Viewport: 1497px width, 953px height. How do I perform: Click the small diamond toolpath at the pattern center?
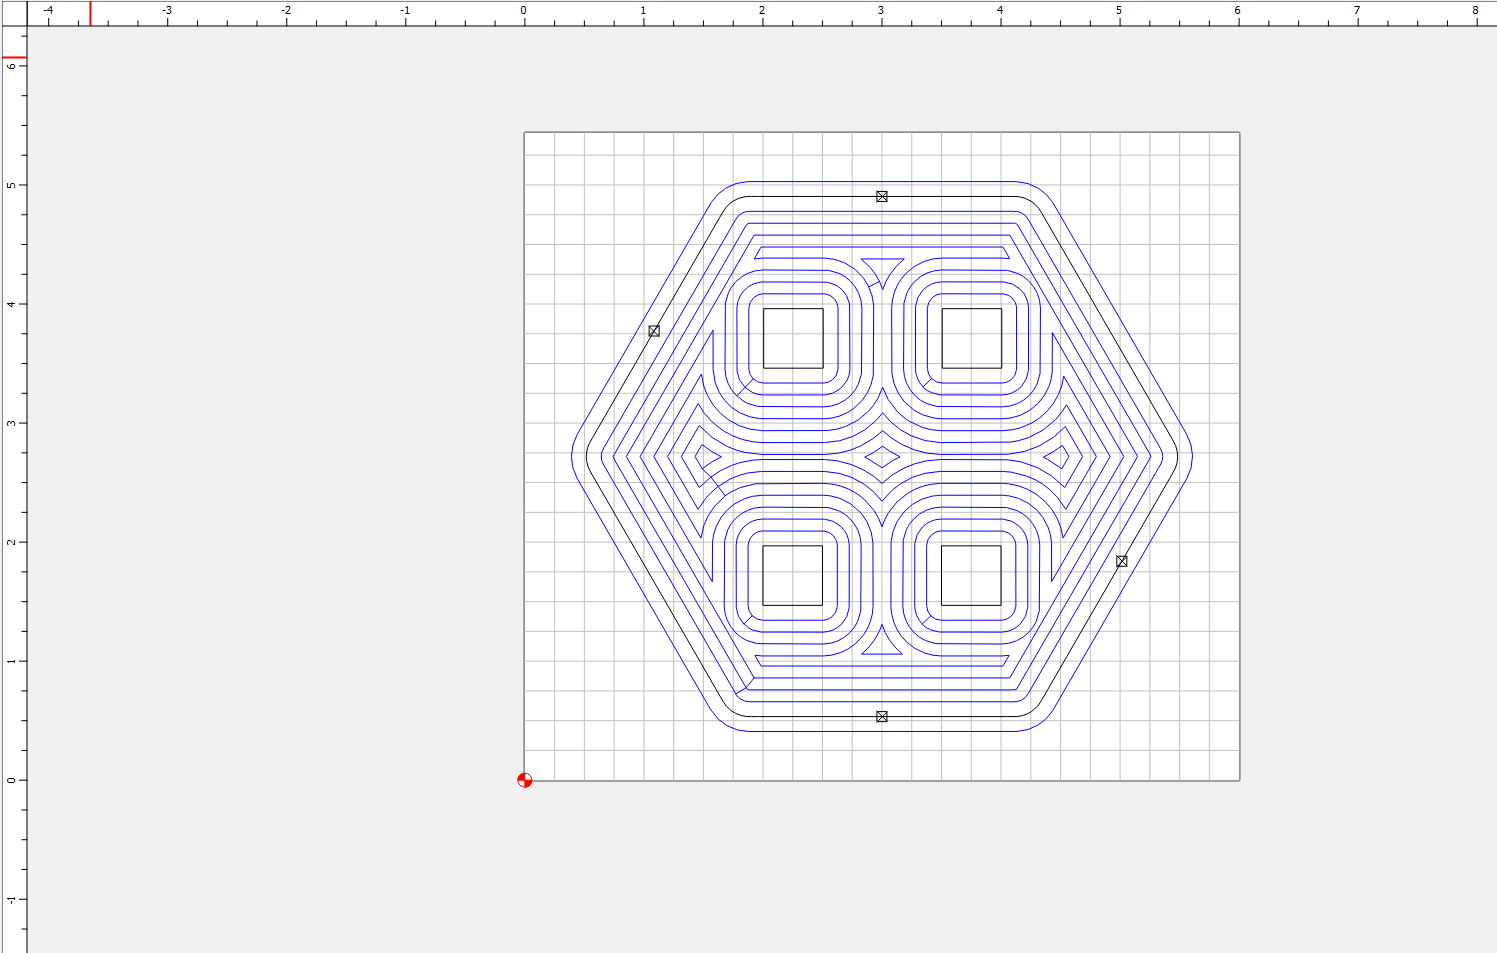click(882, 457)
